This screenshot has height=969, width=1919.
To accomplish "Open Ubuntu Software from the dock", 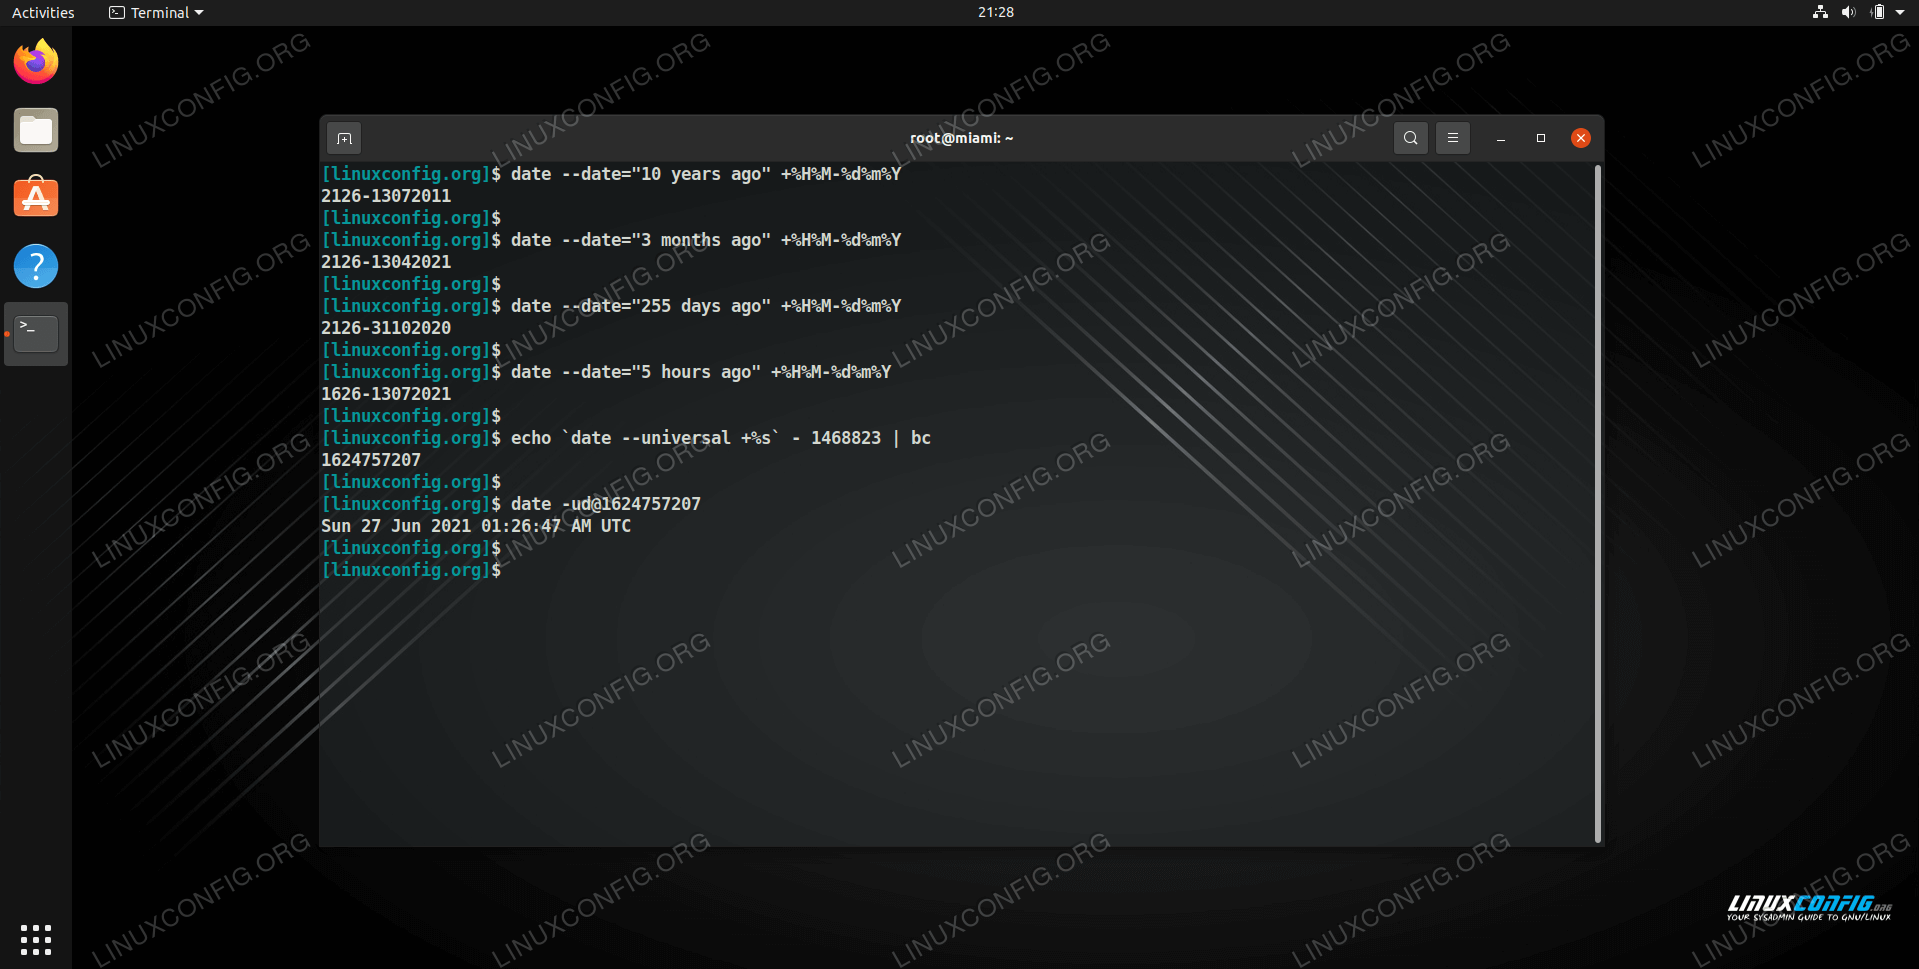I will 36,198.
